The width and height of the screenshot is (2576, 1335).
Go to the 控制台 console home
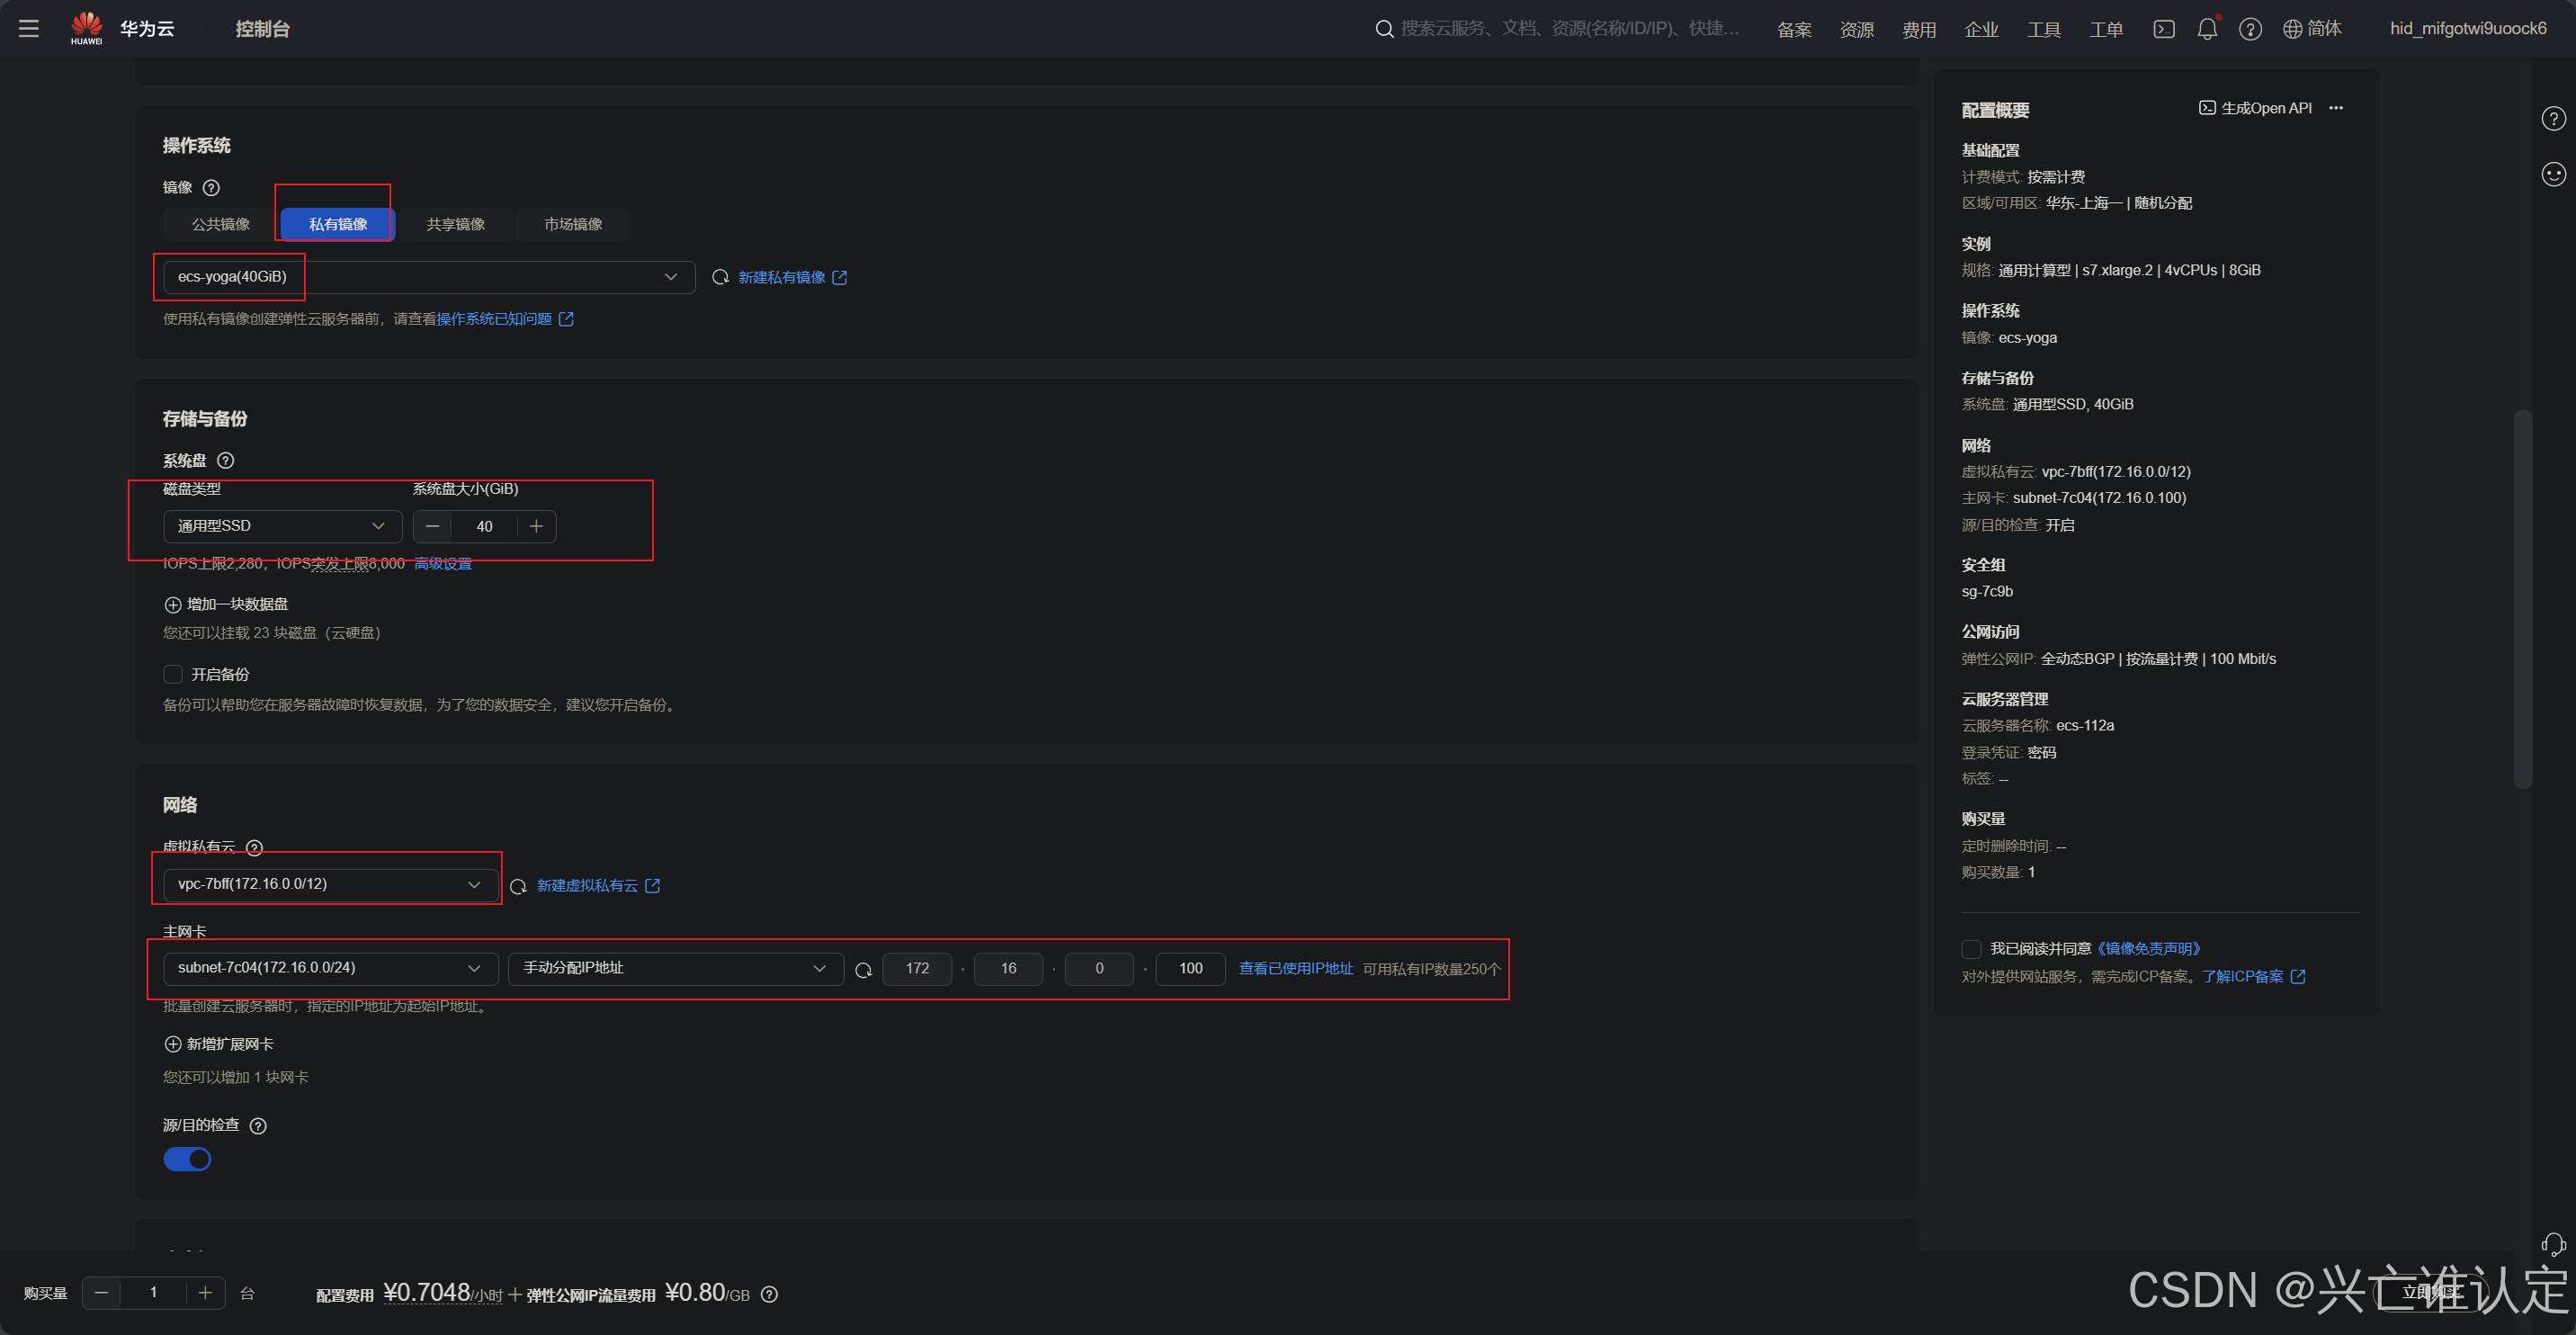[x=263, y=29]
